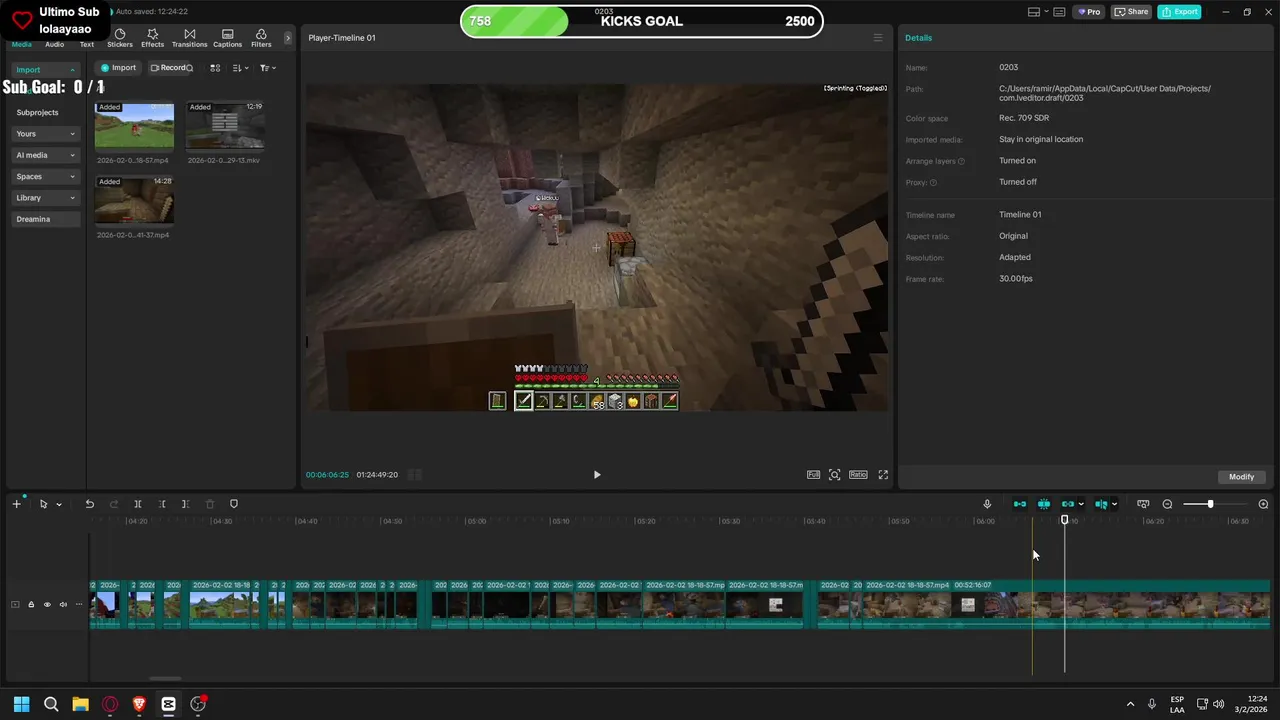Image resolution: width=1280 pixels, height=720 pixels.
Task: Search within Record media field
Action: click(x=189, y=68)
